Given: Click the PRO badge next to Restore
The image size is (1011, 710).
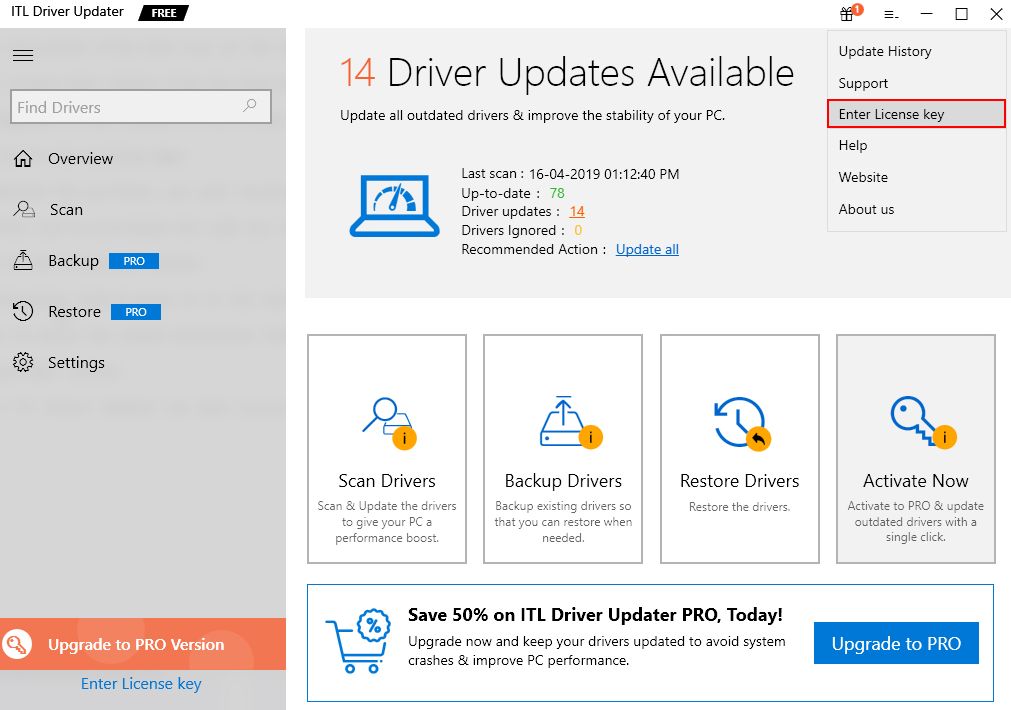Looking at the screenshot, I should coord(135,312).
